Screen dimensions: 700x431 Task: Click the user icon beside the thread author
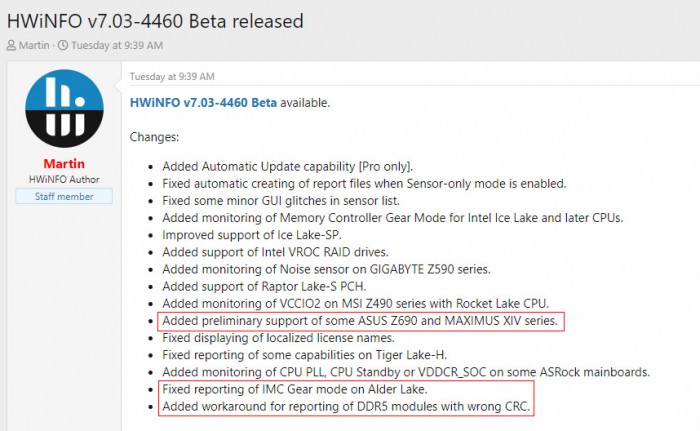coord(12,45)
